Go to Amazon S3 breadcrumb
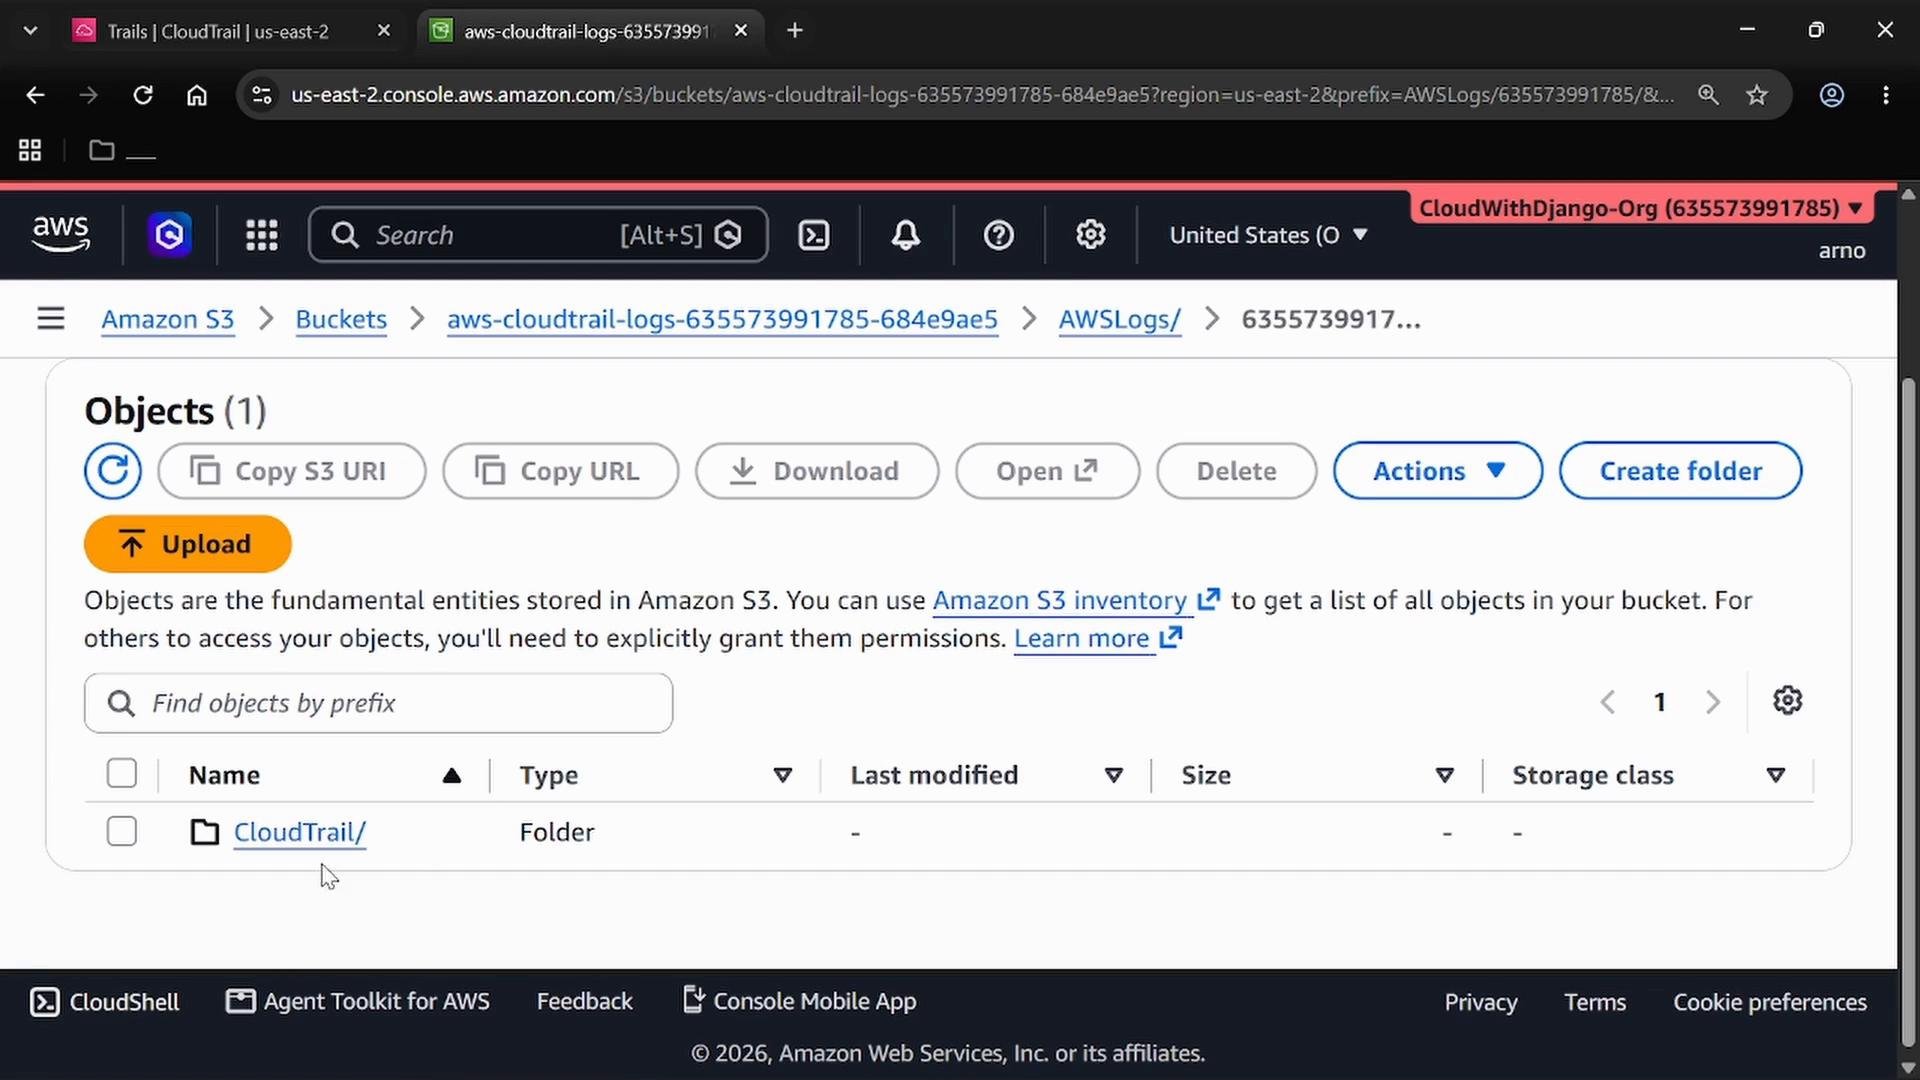 [168, 319]
